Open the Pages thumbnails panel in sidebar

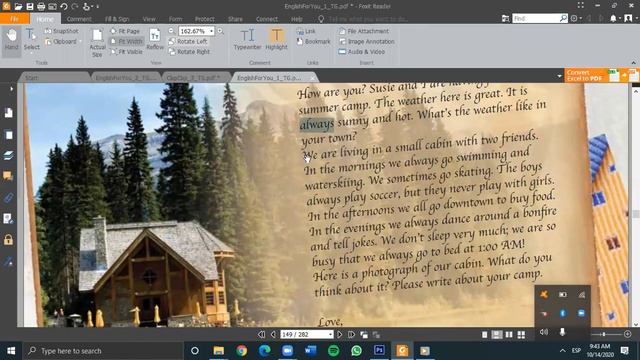coord(8,135)
